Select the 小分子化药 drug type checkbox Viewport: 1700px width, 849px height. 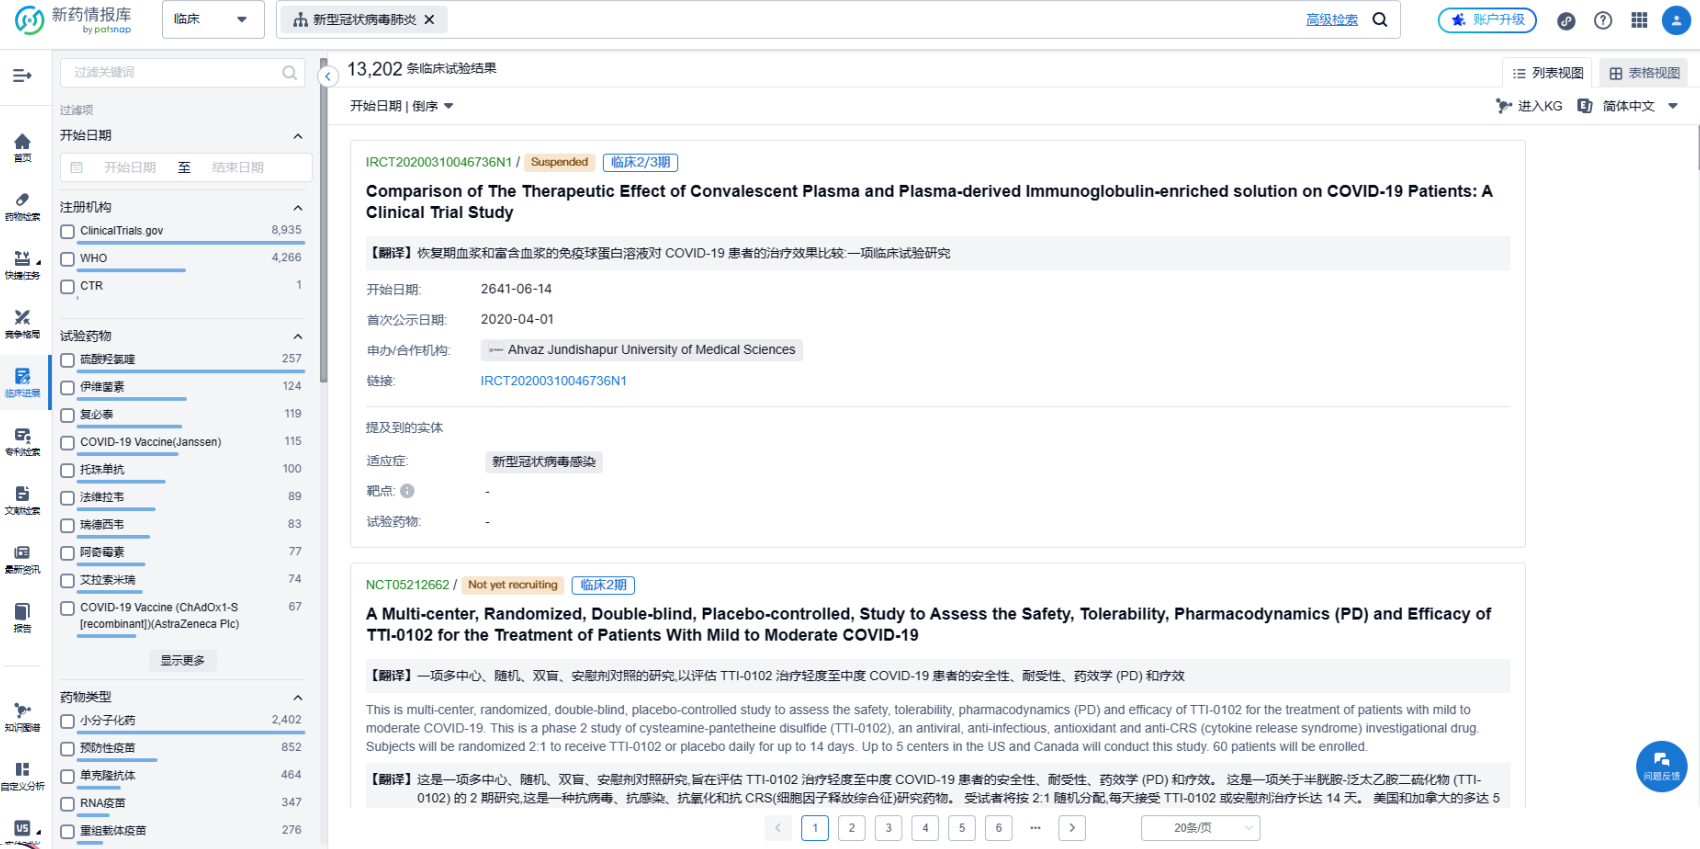(x=68, y=721)
